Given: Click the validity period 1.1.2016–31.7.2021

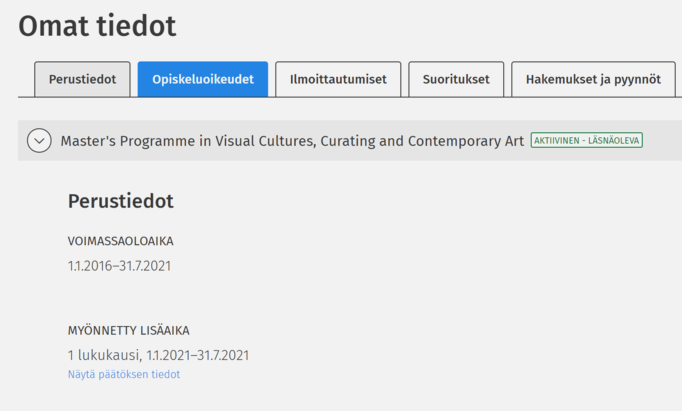Looking at the screenshot, I should (120, 266).
